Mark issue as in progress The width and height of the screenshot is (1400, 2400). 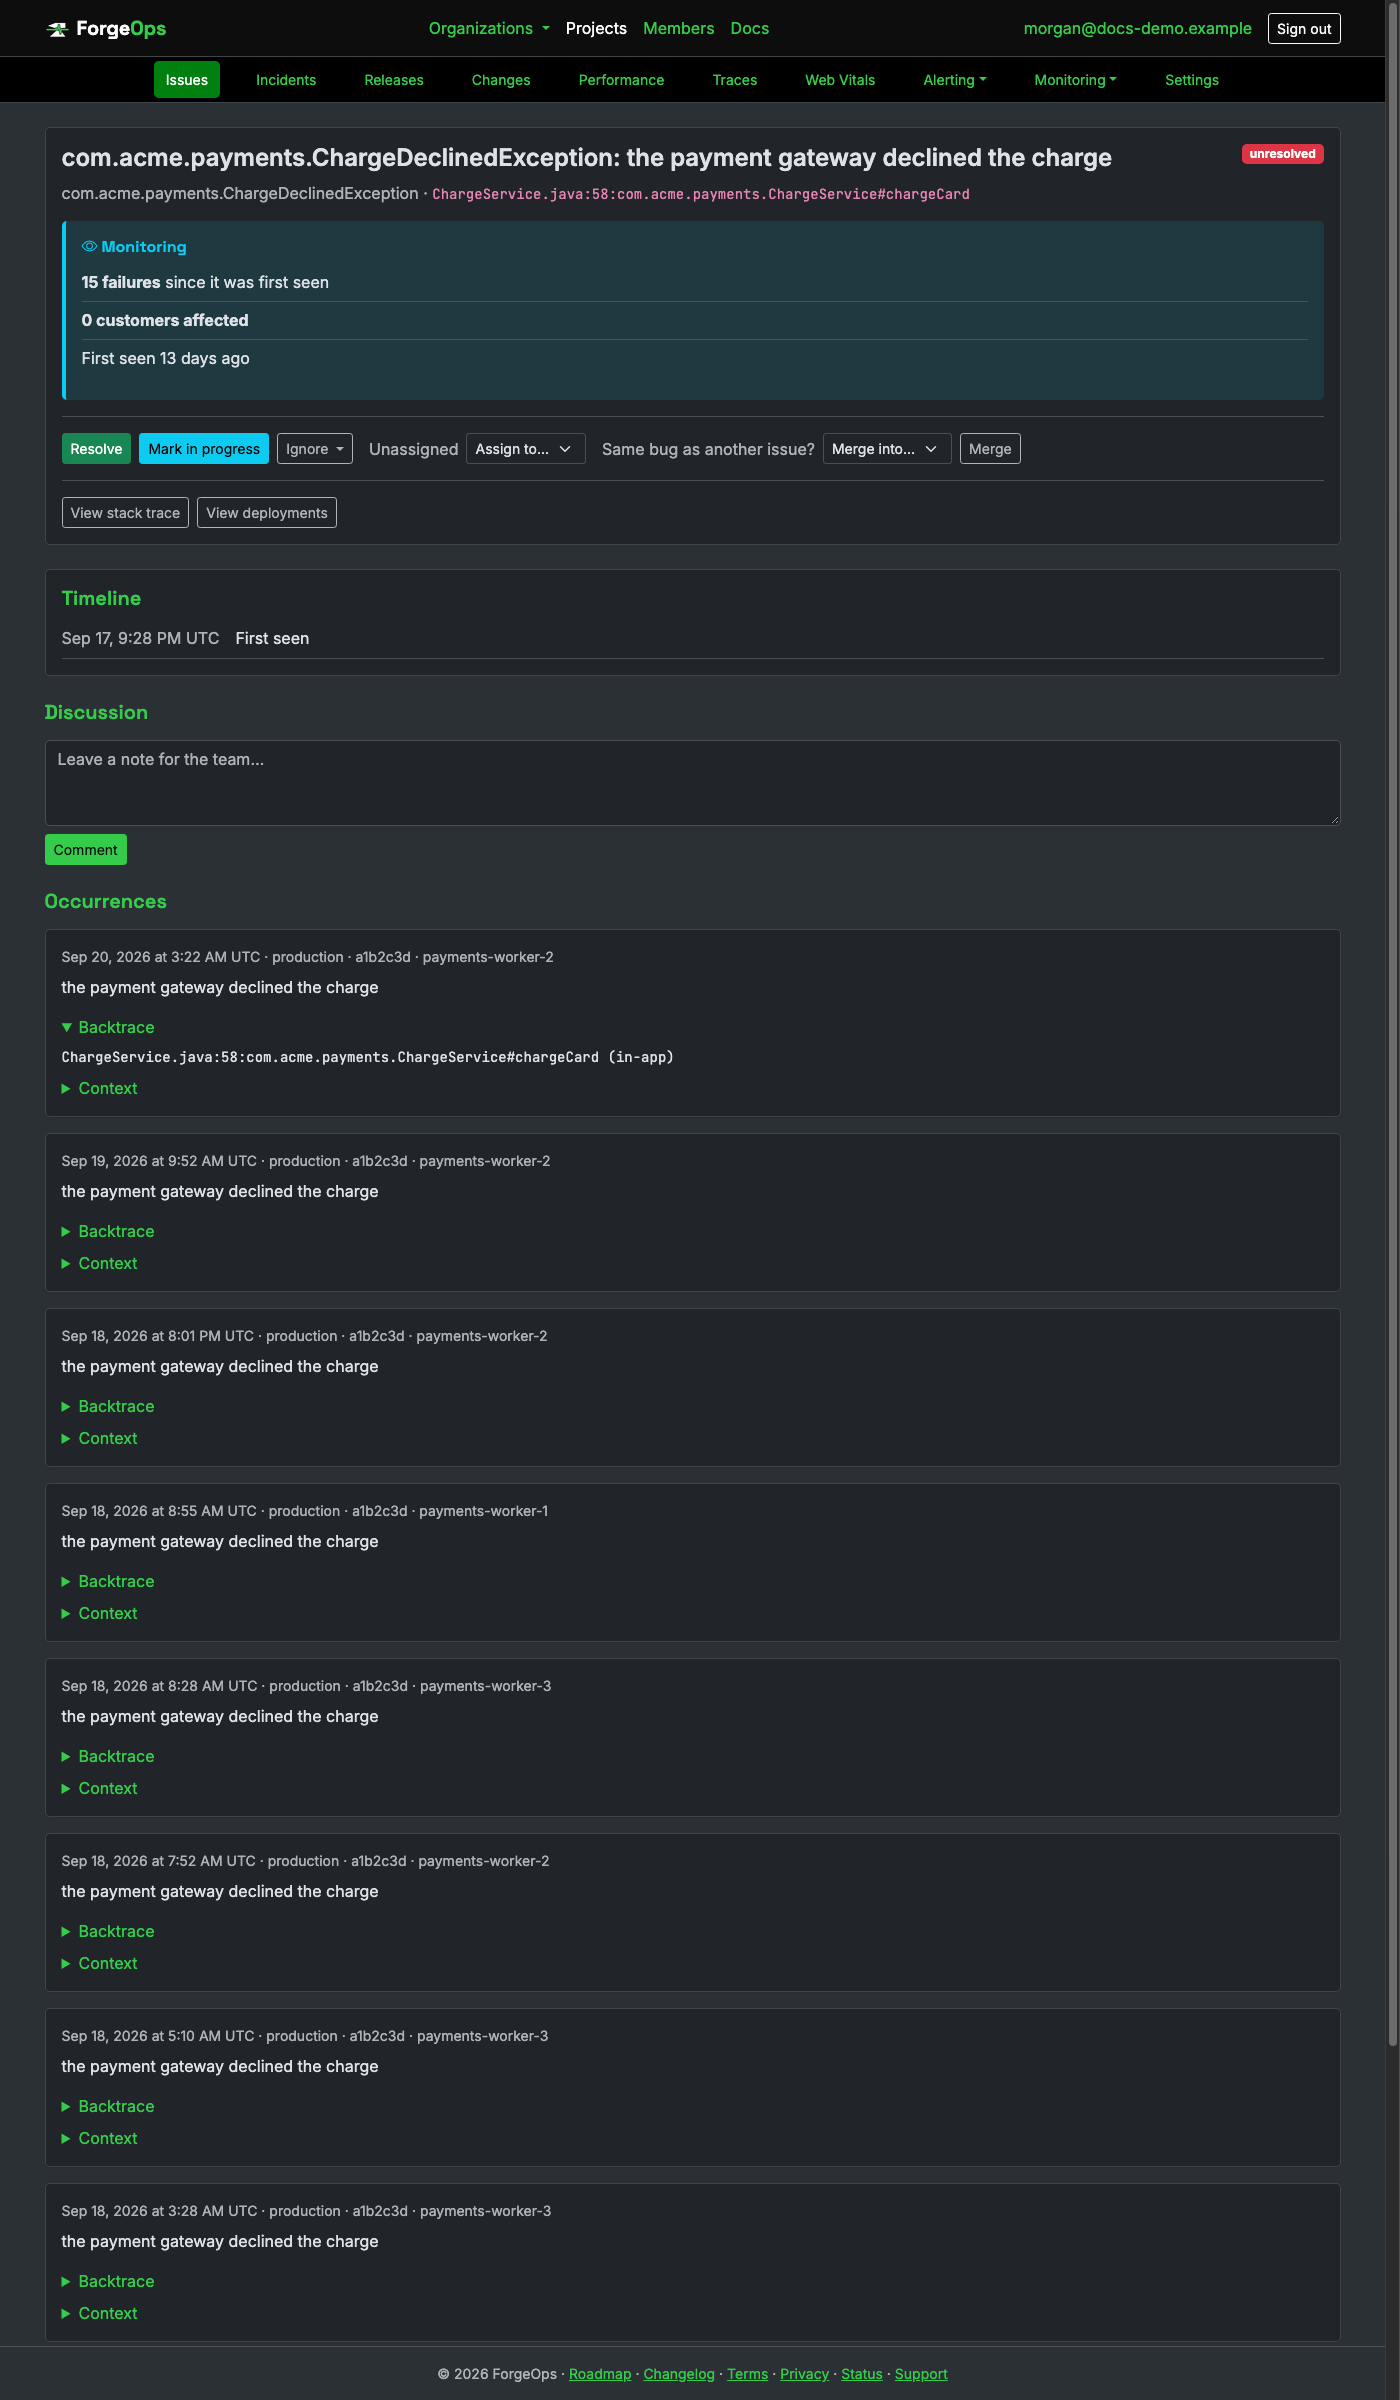(204, 449)
